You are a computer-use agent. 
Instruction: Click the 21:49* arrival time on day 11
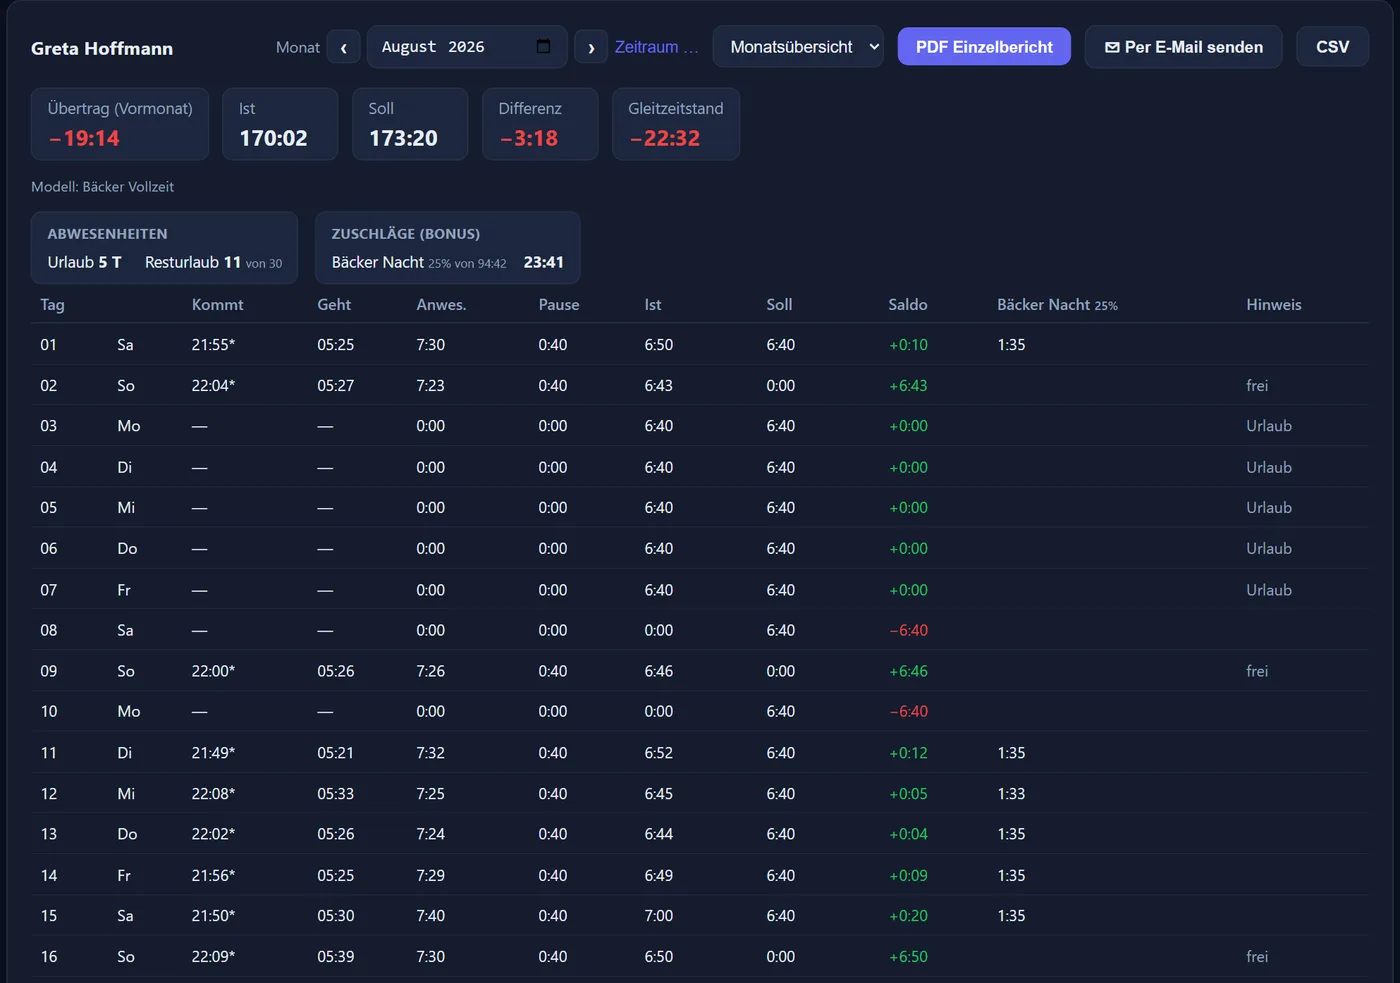pos(214,753)
